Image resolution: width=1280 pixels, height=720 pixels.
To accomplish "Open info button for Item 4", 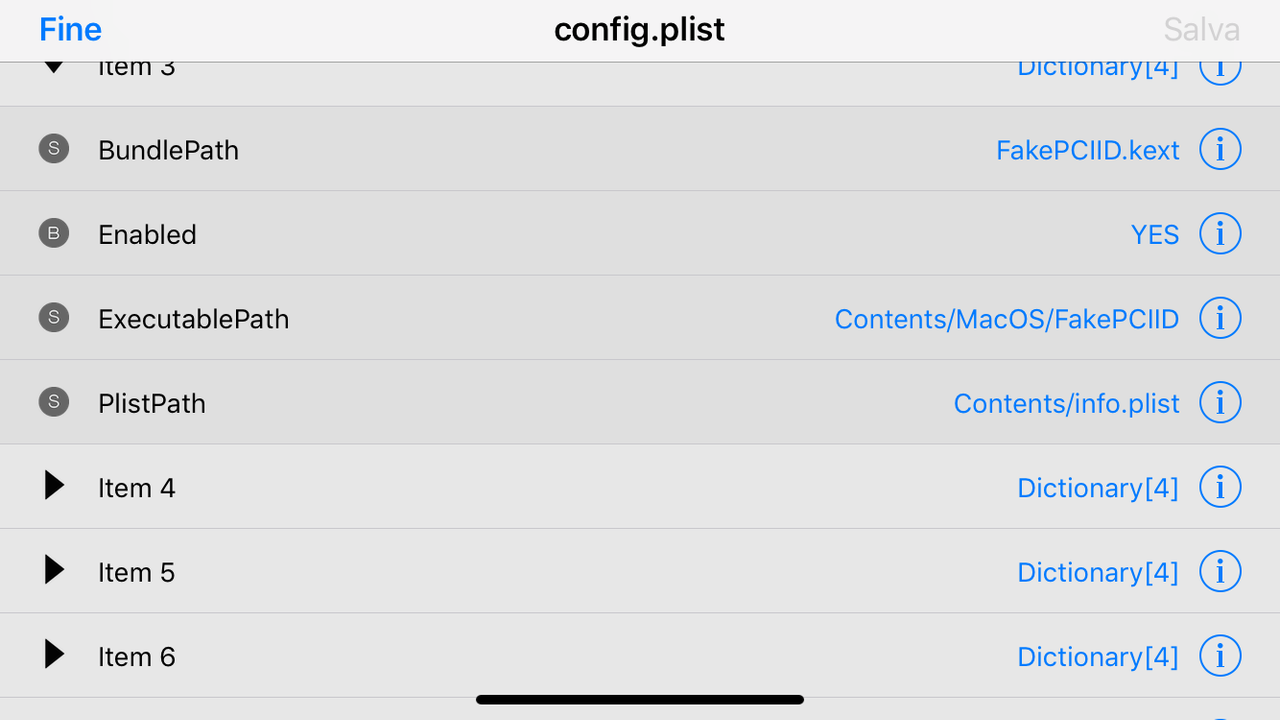I will tap(1219, 488).
